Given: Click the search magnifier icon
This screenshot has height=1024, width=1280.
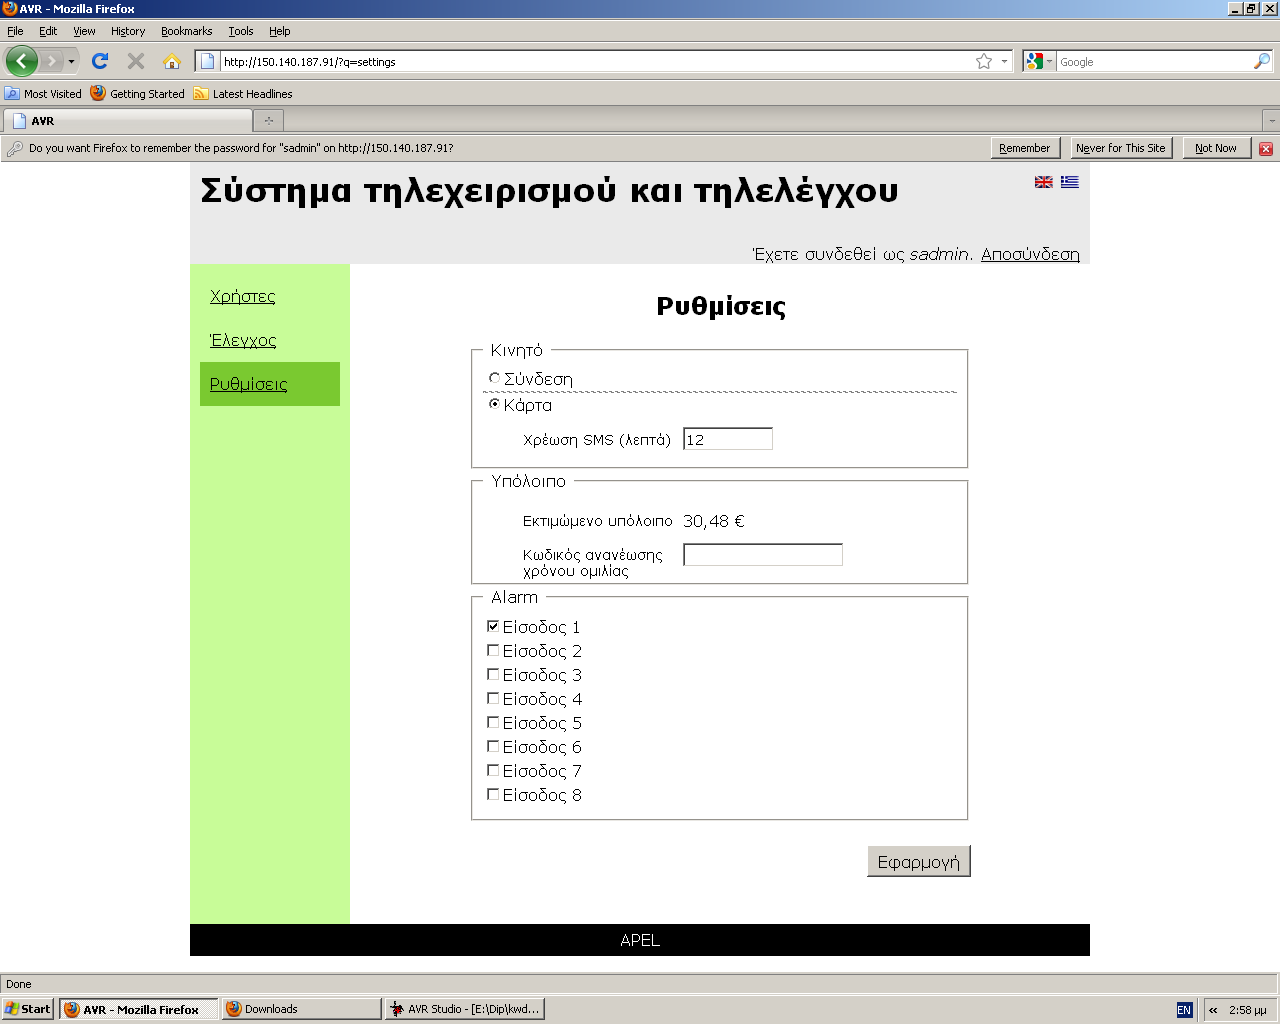Looking at the screenshot, I should click(1262, 61).
